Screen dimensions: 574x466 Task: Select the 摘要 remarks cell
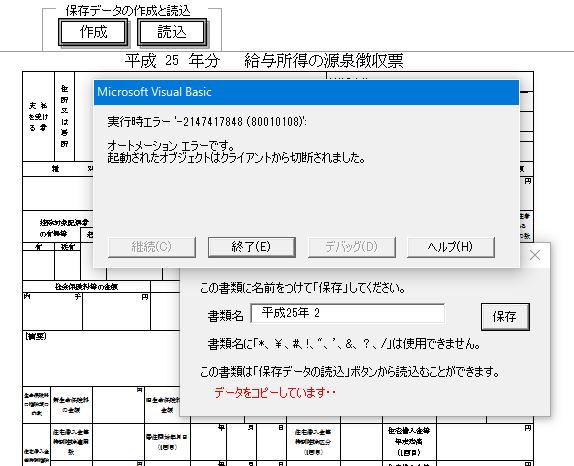tap(101, 358)
